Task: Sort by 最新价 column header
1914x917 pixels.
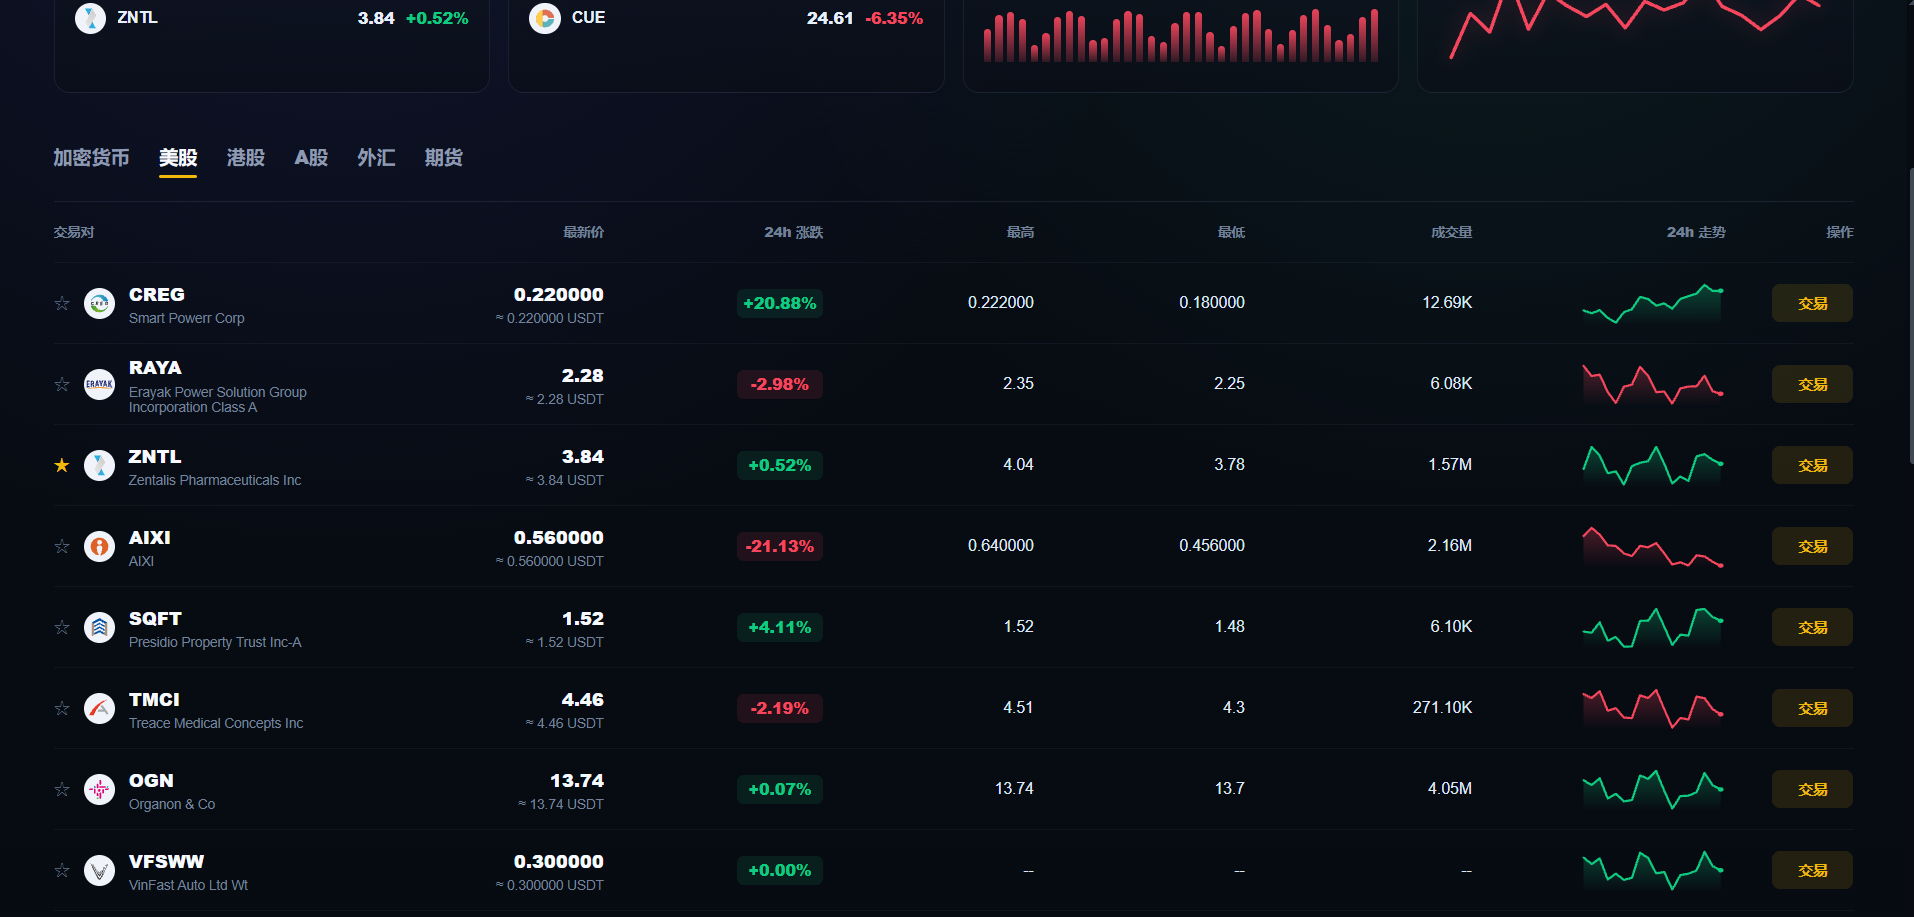Action: coord(583,232)
